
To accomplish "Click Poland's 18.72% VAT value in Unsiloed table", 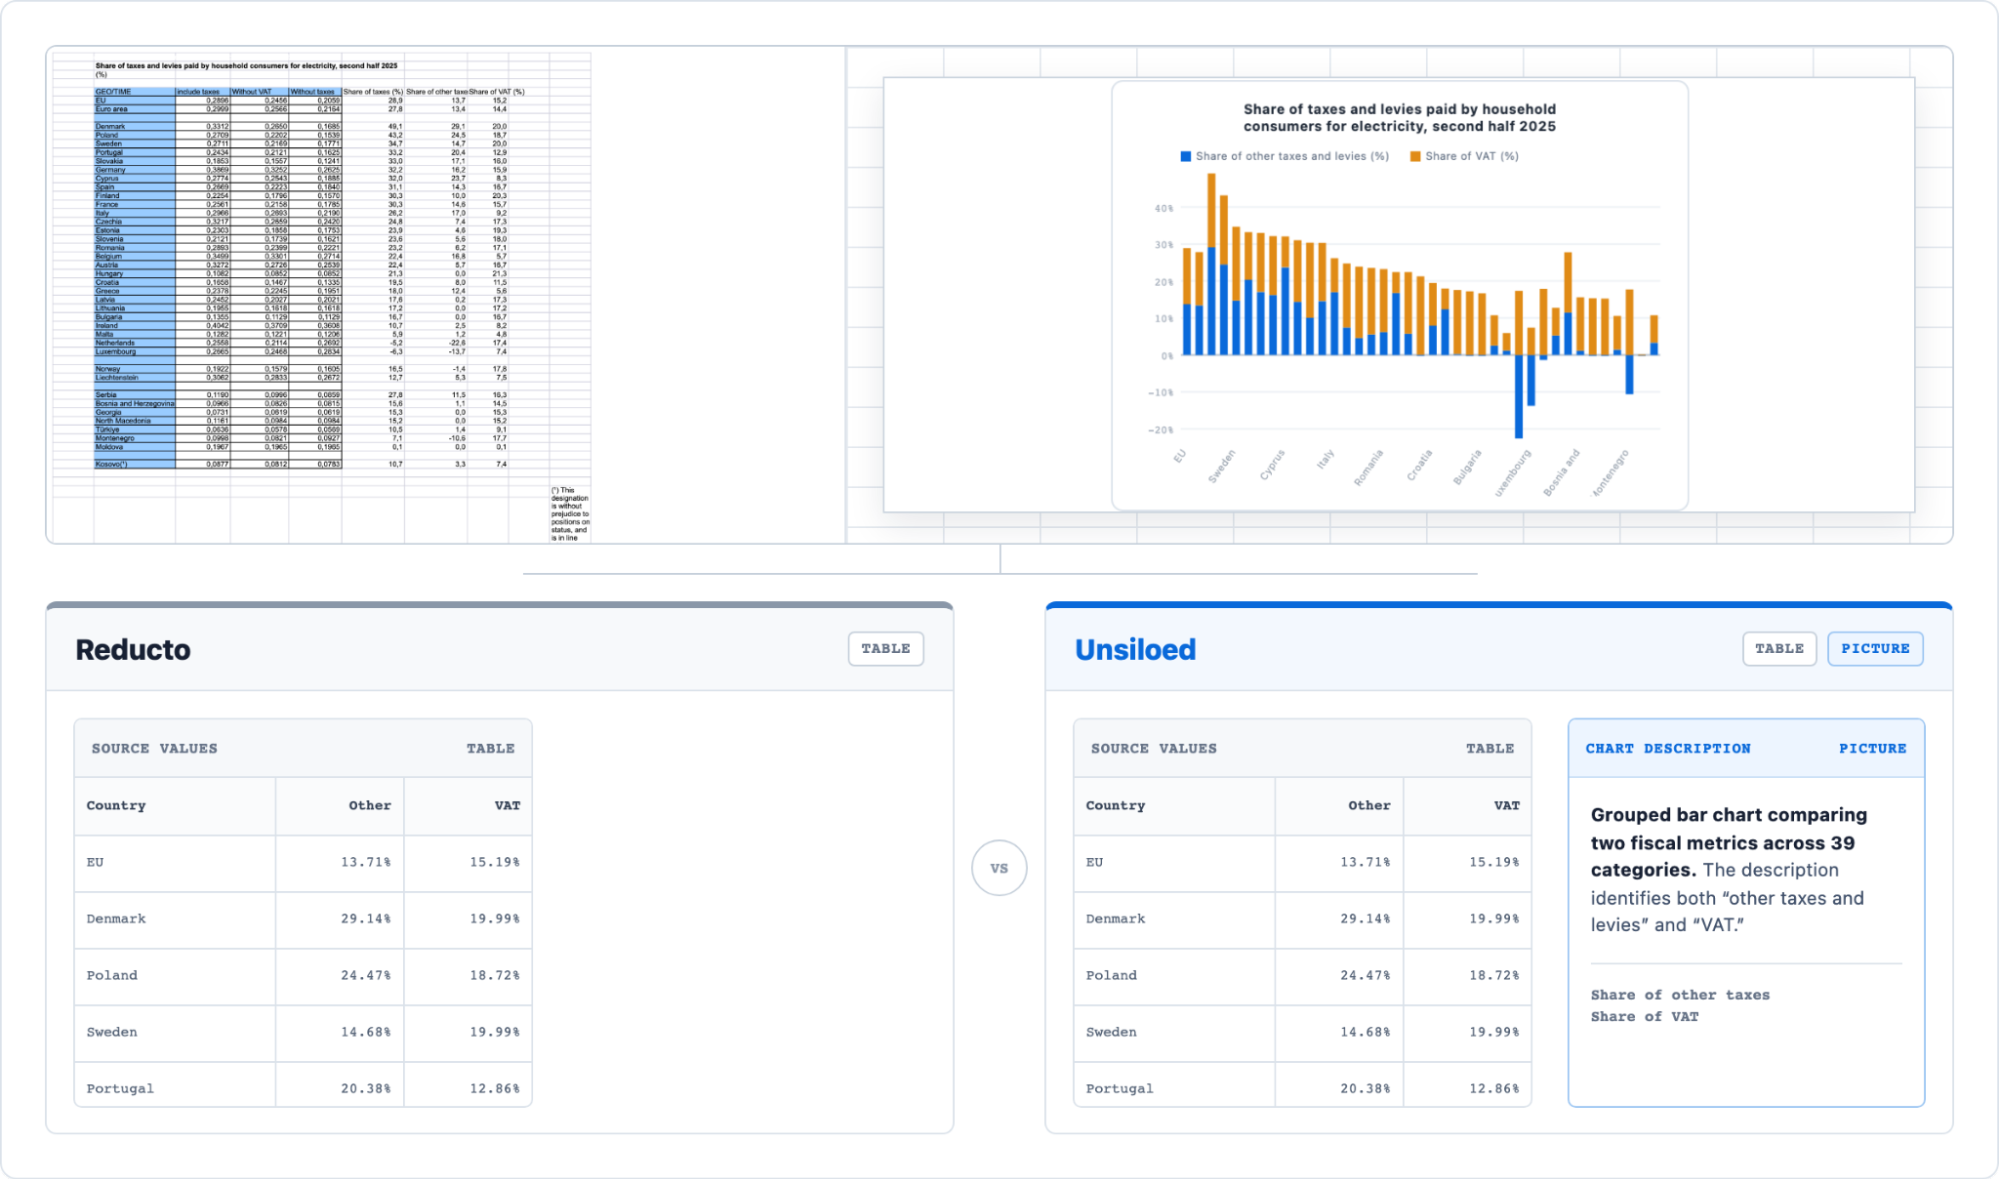I will (1494, 976).
